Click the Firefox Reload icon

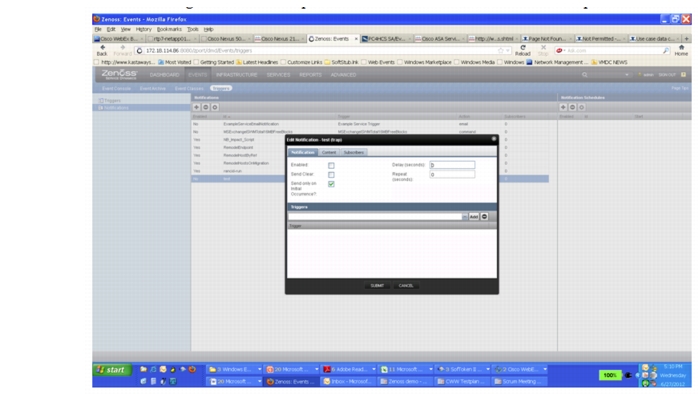pyautogui.click(x=523, y=50)
